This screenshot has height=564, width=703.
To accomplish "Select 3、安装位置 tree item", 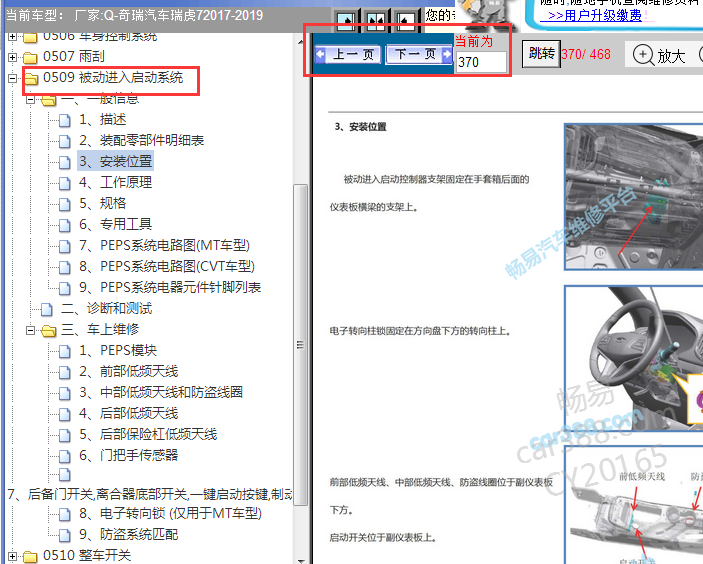I will [x=116, y=161].
